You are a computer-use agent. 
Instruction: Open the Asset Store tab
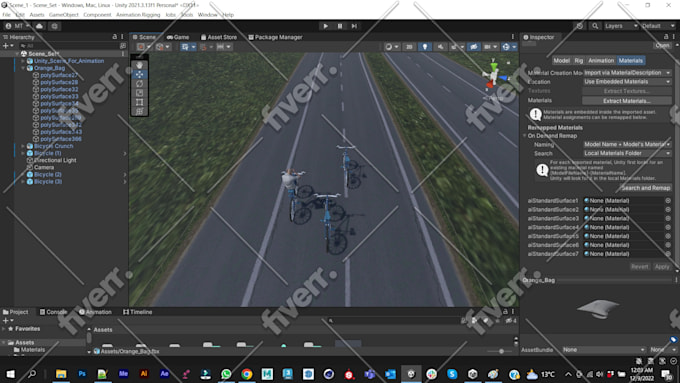[x=219, y=37]
